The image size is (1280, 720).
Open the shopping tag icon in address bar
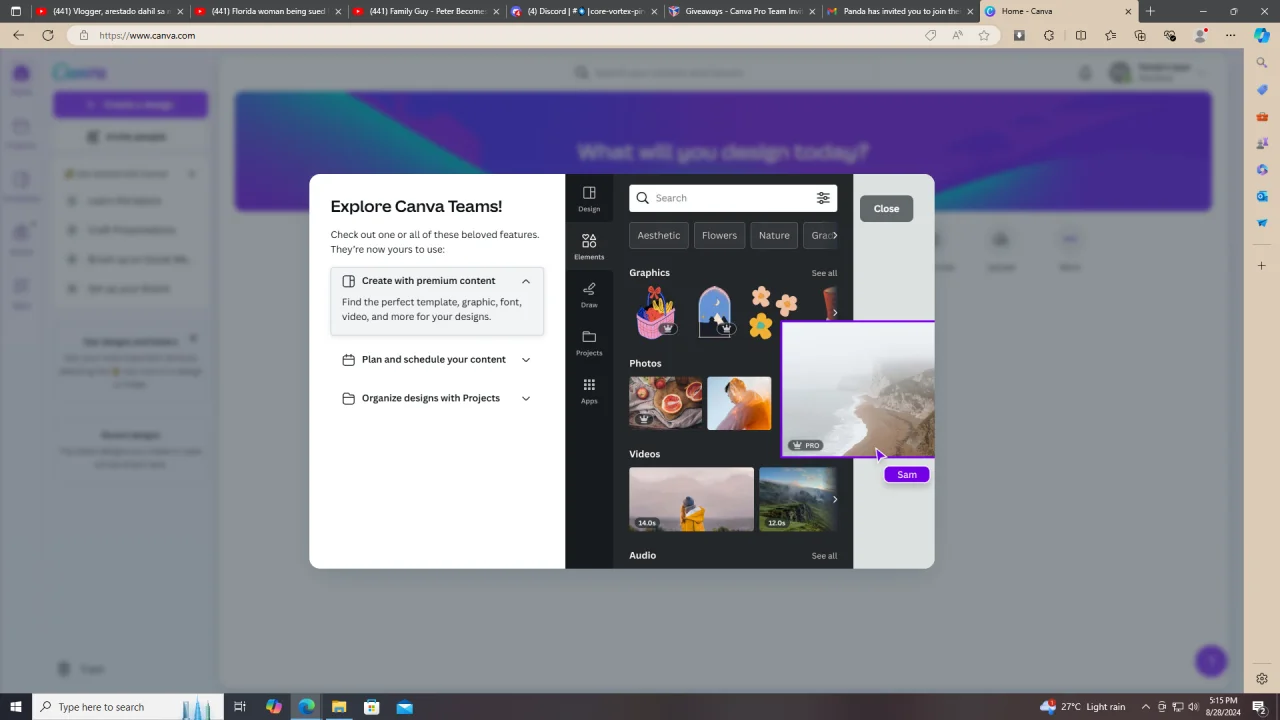tap(931, 35)
